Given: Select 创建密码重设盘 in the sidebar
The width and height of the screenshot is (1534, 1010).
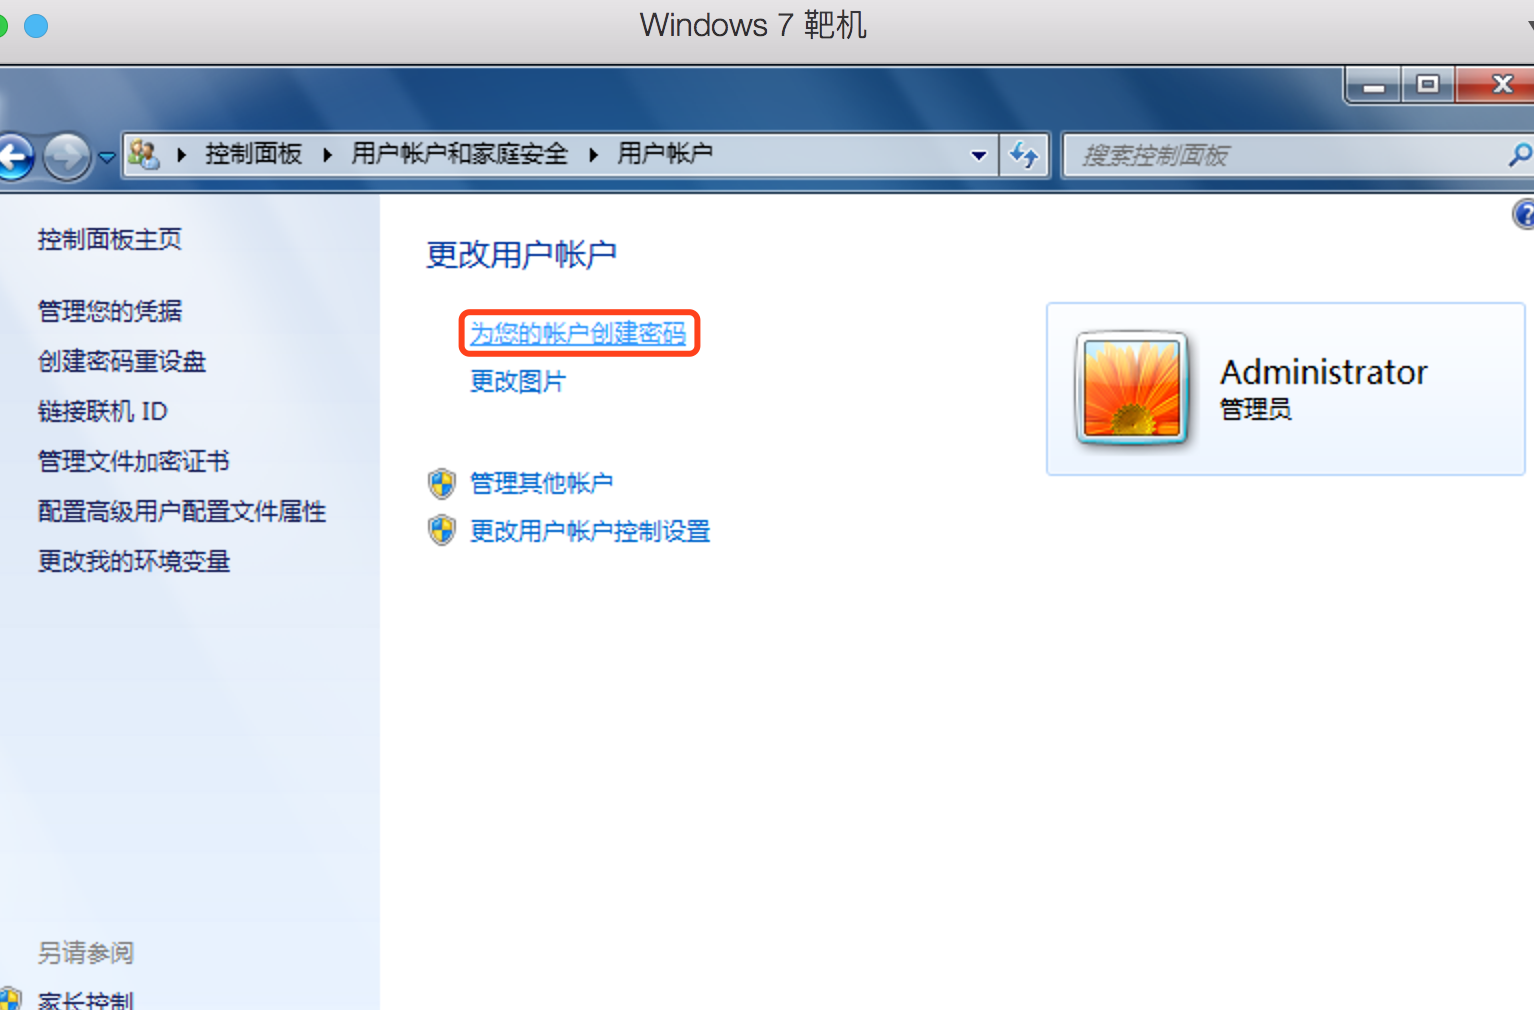Looking at the screenshot, I should coord(122,361).
